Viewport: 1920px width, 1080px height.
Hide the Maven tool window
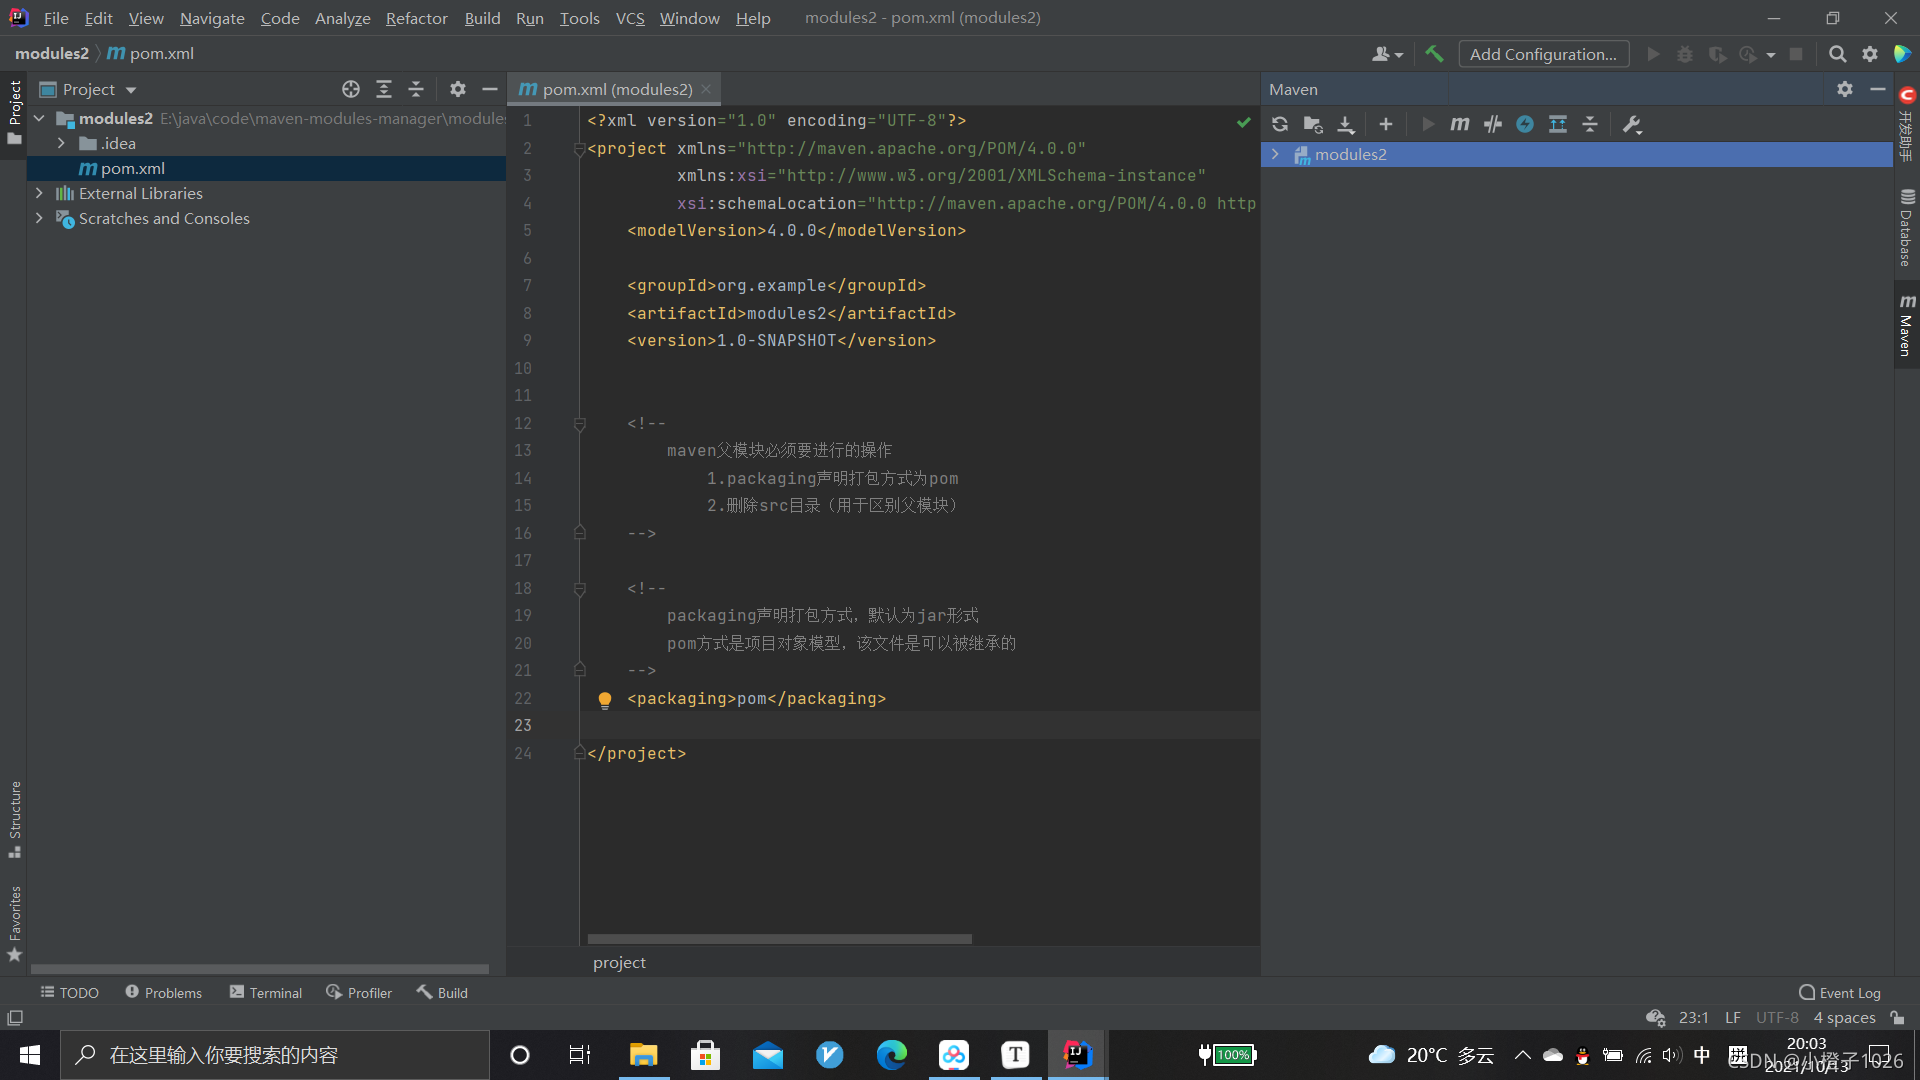pos(1878,89)
